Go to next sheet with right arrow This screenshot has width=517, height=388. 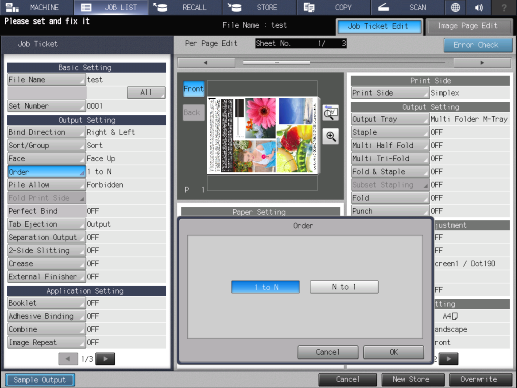482,62
